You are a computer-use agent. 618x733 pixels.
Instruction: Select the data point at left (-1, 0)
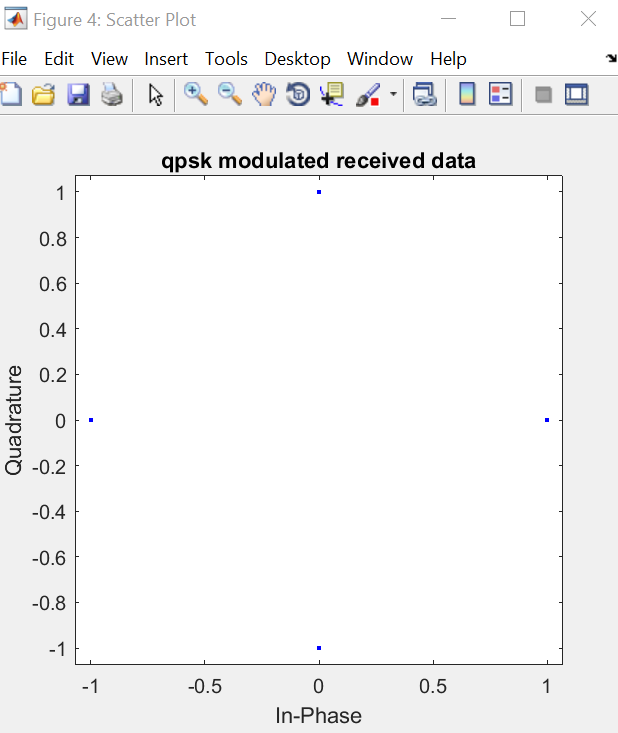click(91, 420)
